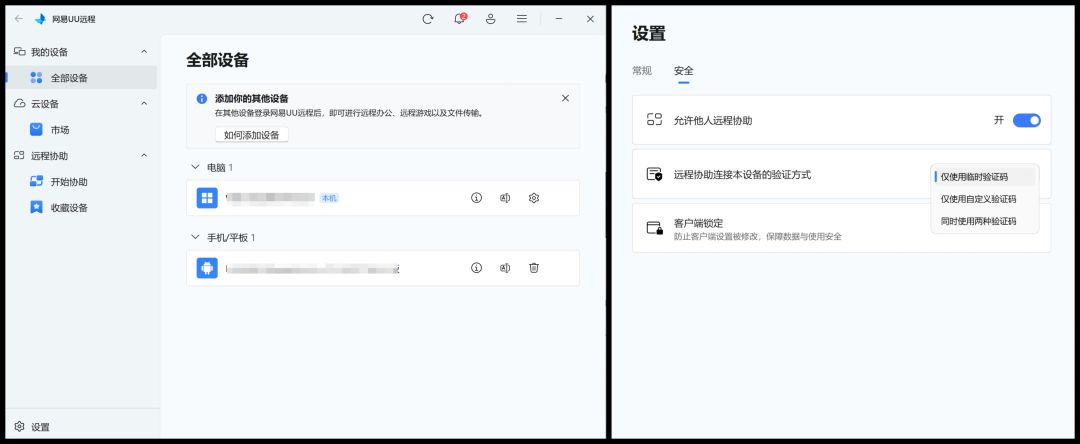This screenshot has width=1080, height=444.
Task: Collapse the 云设备 sidebar section
Action: 144,103
